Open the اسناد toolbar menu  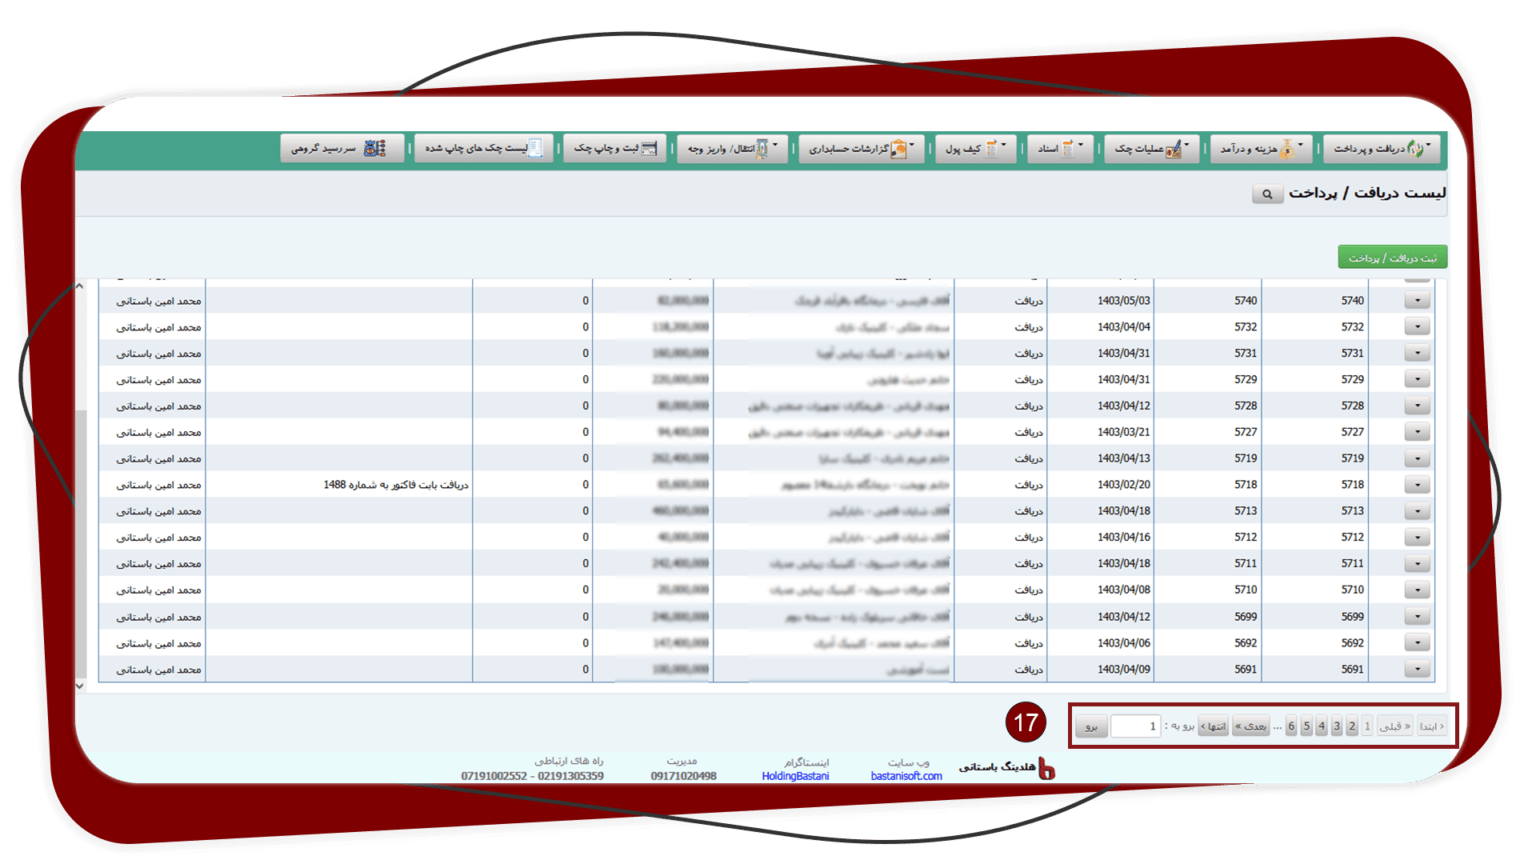pos(1059,149)
